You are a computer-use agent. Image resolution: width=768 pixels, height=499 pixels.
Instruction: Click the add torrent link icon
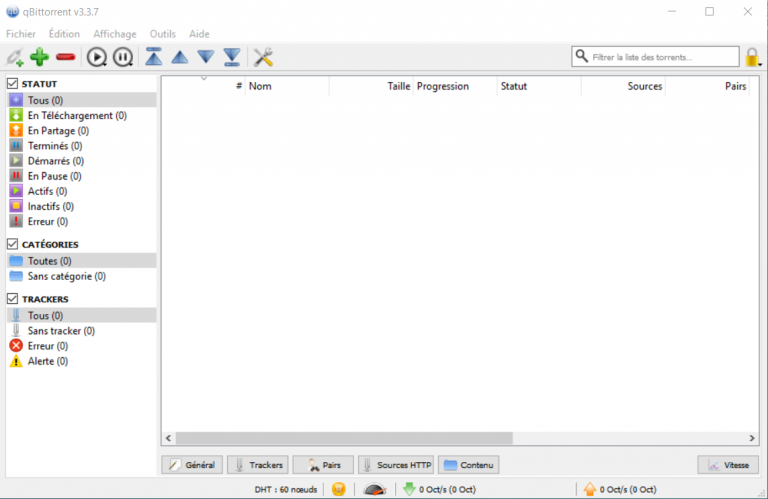pos(15,57)
